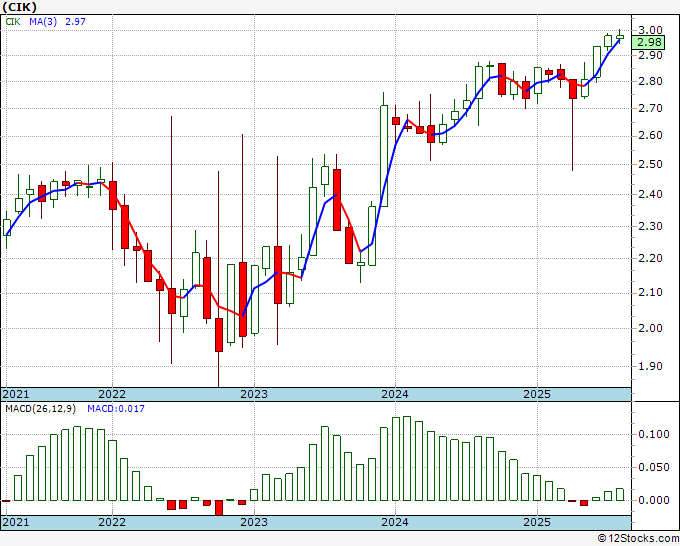
Task: Click the MA(3) indicator label
Action: [x=43, y=21]
